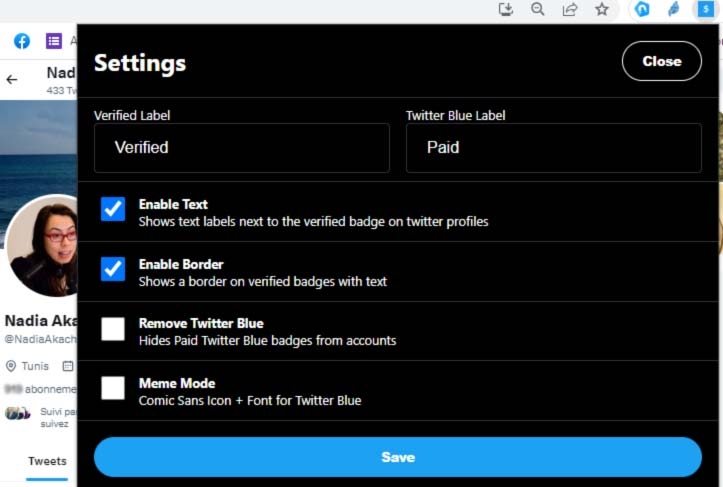
Task: Open the Facebook bookmark icon
Action: [x=22, y=41]
